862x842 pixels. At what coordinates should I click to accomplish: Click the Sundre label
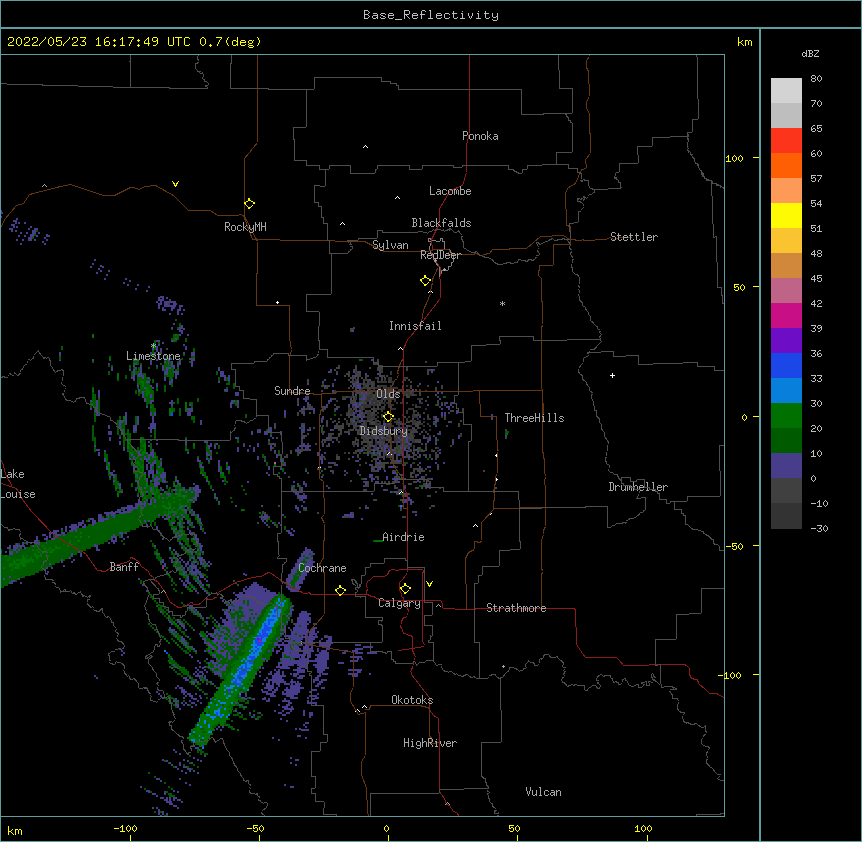point(292,391)
